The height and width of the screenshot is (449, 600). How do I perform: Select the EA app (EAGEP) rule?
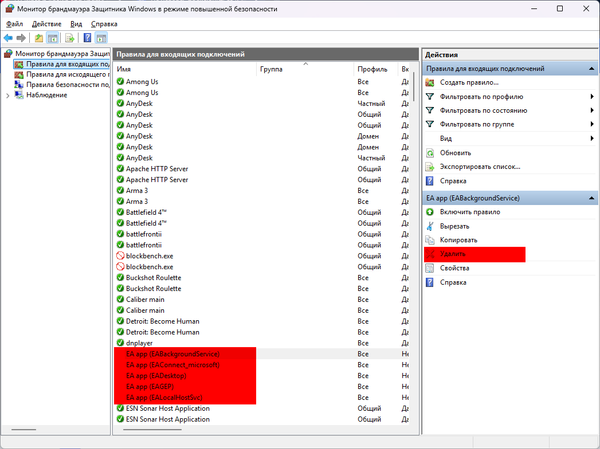click(x=262, y=387)
